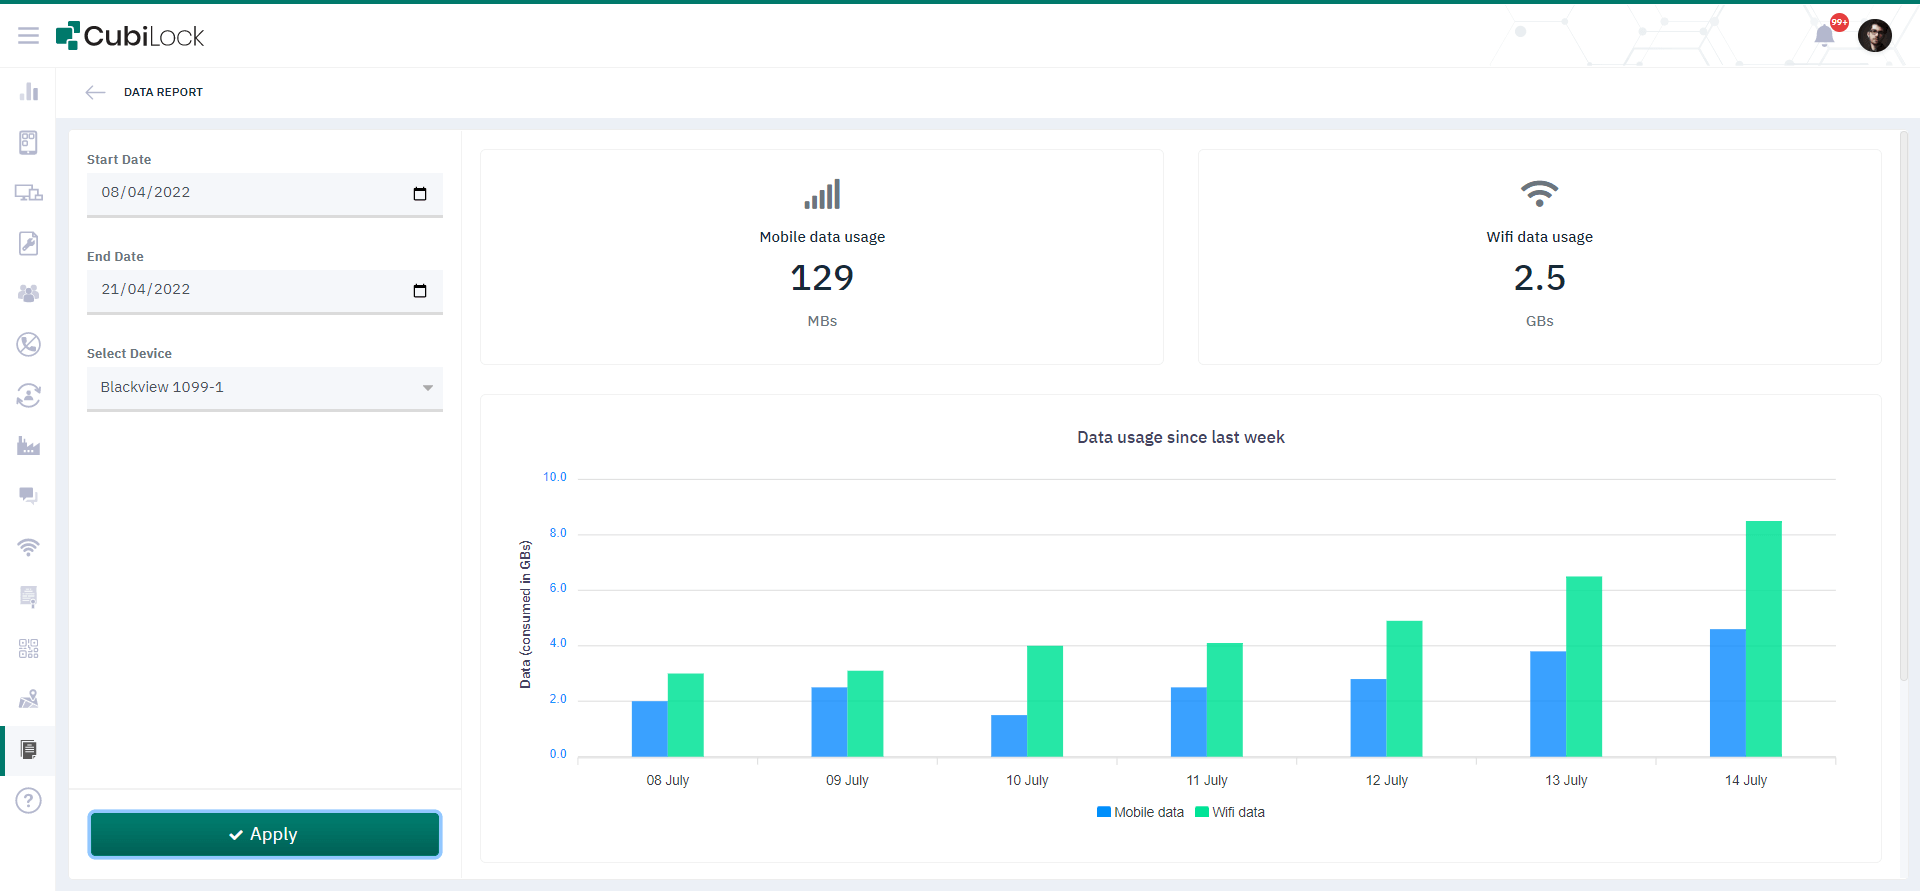Open the Wifi sidebar icon
Screen dimensions: 1920x891
coord(28,547)
